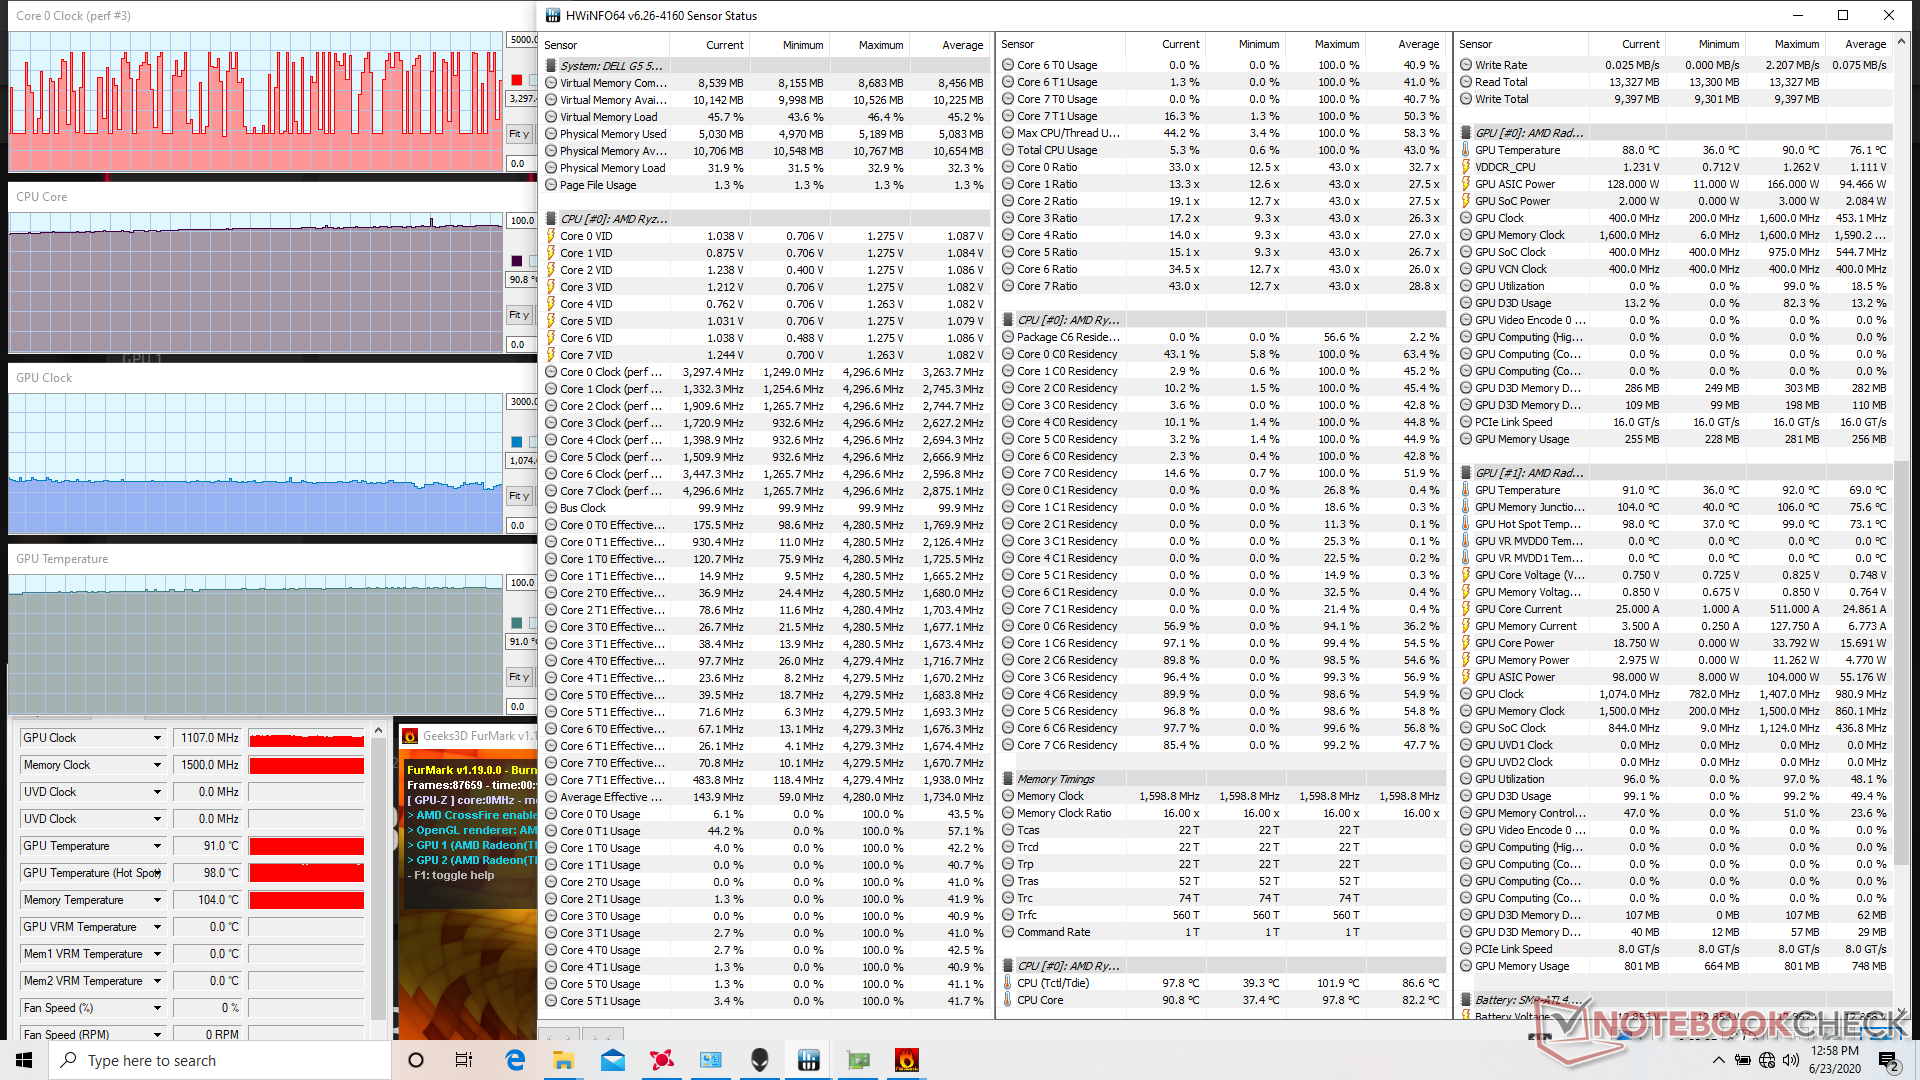Expand the GPU Clock sensor dropdown

(x=157, y=738)
